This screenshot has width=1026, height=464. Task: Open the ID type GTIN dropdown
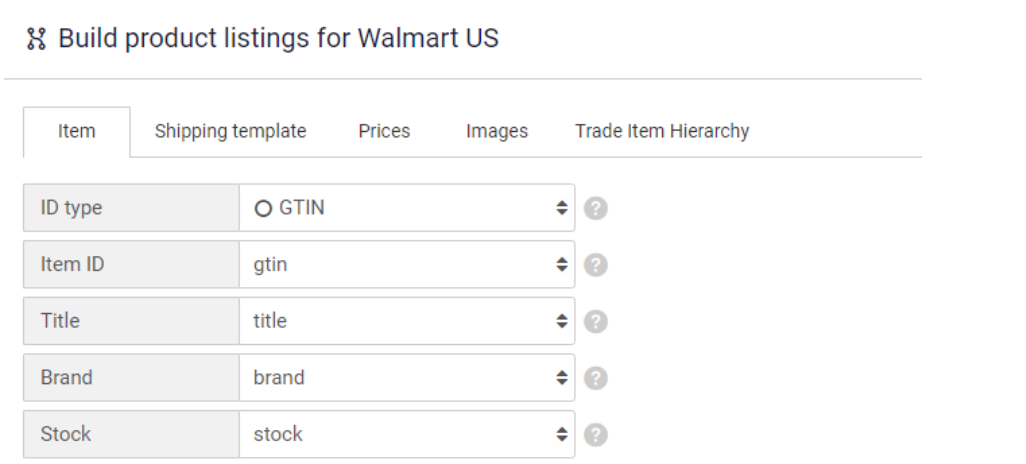coord(407,207)
